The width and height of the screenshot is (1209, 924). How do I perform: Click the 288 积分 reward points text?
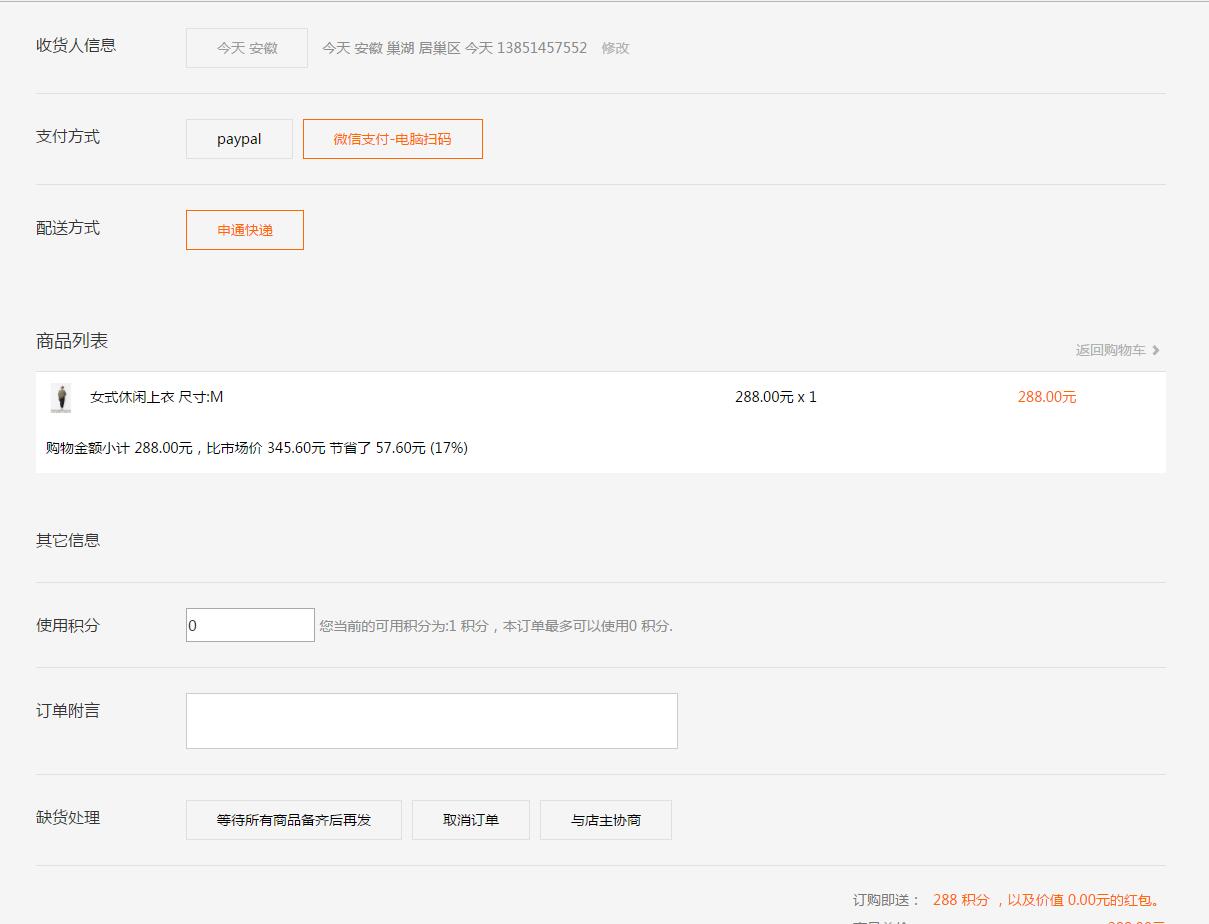point(961,900)
